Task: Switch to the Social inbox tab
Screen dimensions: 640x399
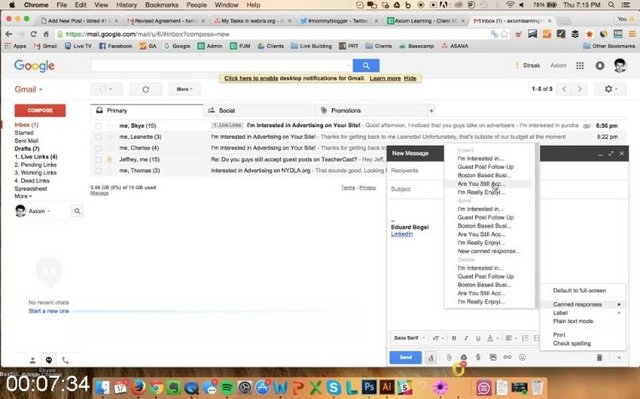Action: [259, 111]
